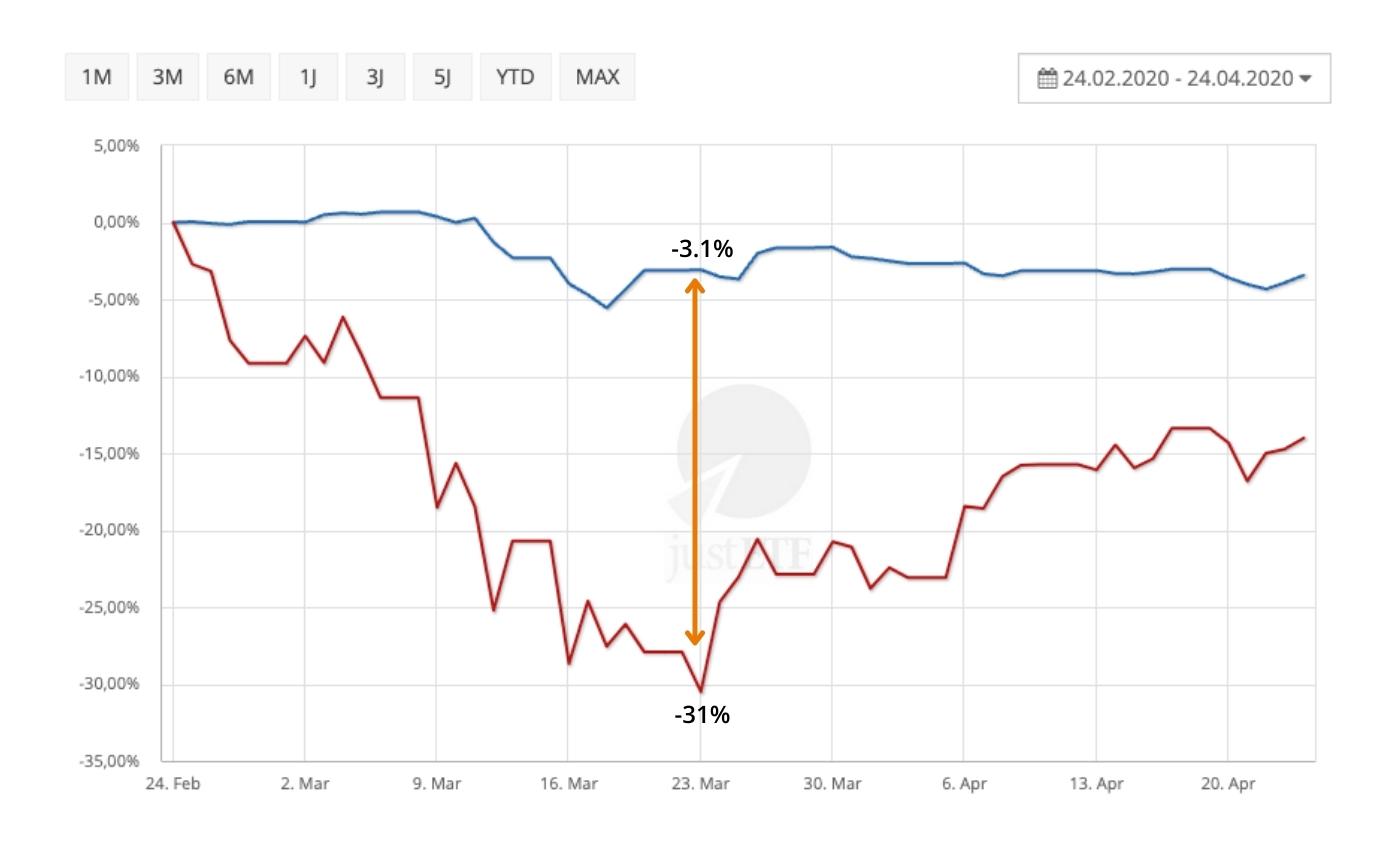Set chart range to 5J
The image size is (1400, 847).
443,77
